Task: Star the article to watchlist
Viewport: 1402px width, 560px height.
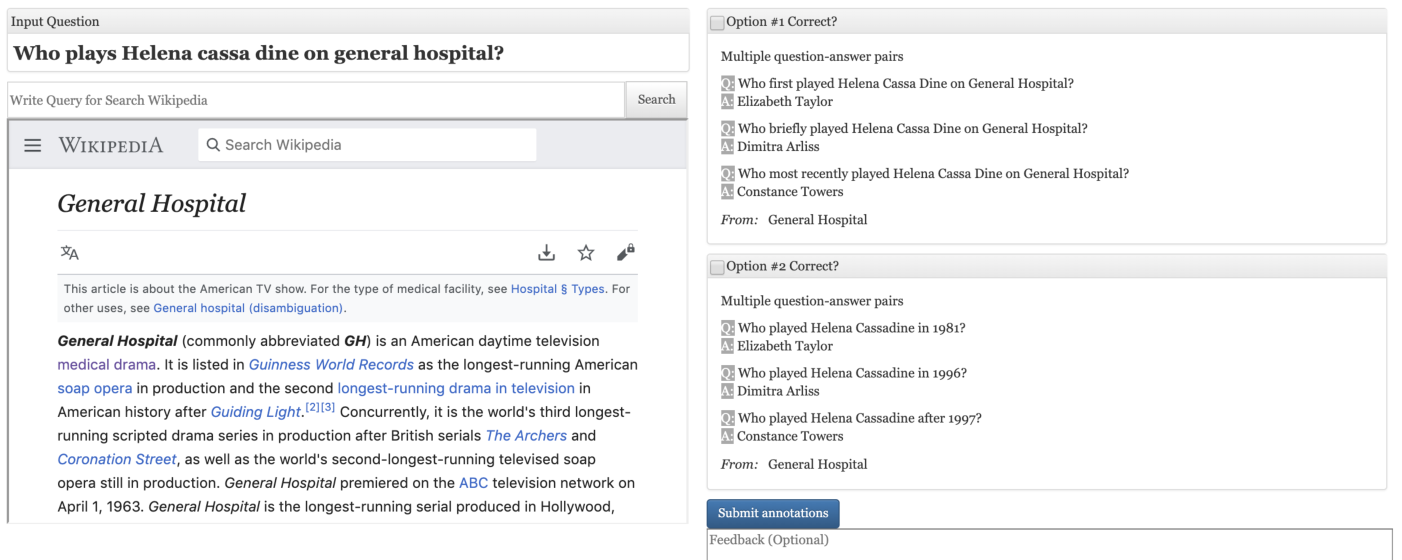Action: pos(586,253)
